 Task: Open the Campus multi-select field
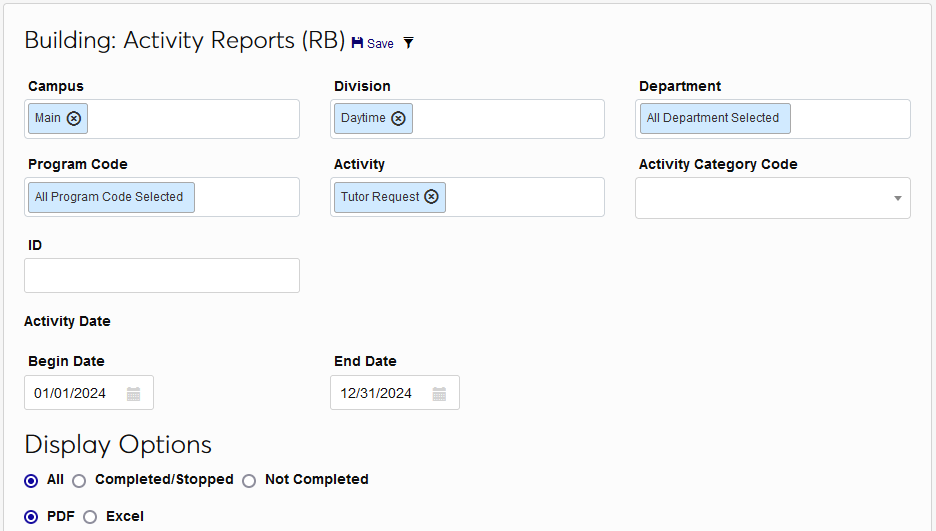click(x=162, y=119)
